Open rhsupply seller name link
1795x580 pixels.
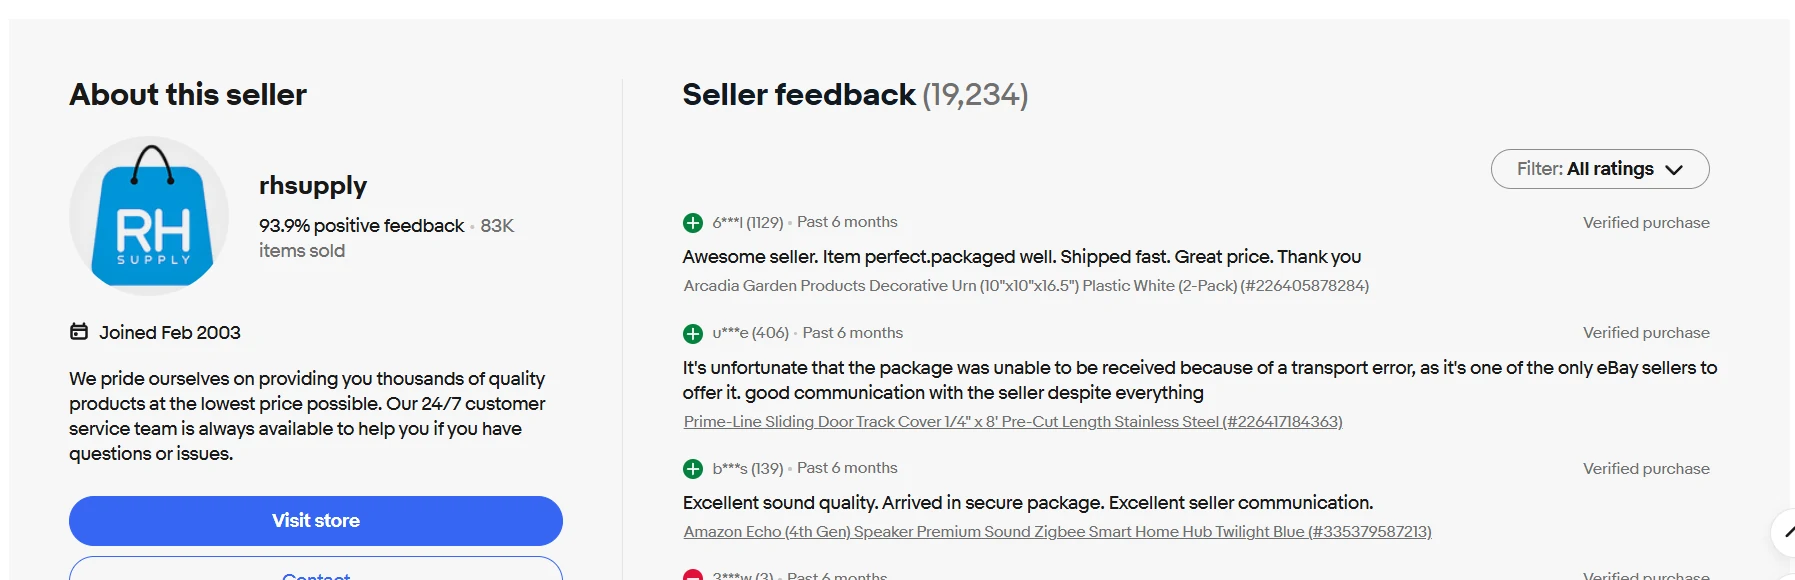(313, 186)
